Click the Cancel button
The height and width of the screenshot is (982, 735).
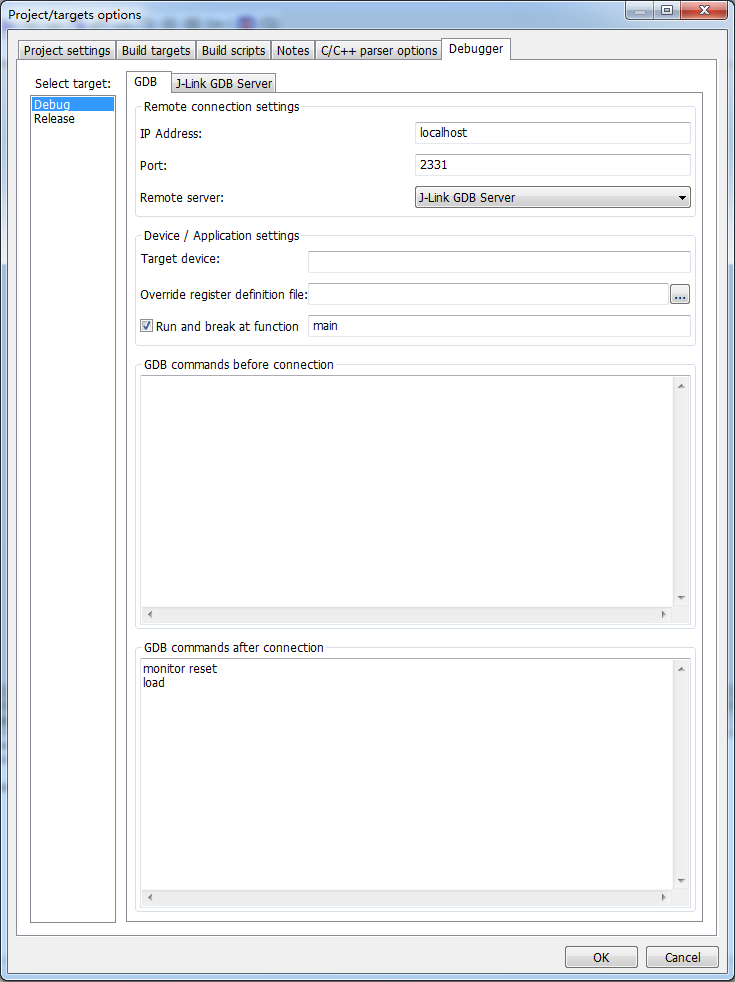point(682,957)
